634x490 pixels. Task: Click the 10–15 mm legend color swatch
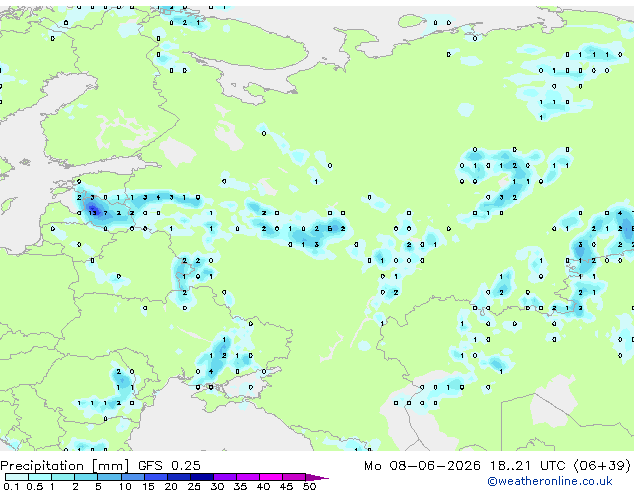click(x=132, y=477)
